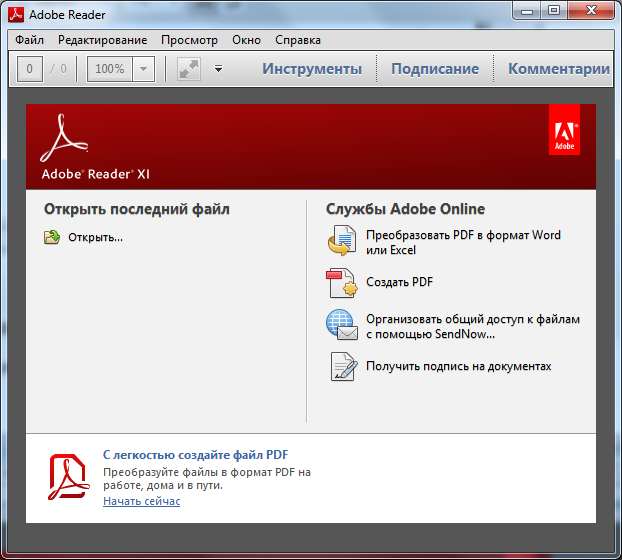Open the Комментарии pane
The width and height of the screenshot is (622, 560).
[559, 69]
